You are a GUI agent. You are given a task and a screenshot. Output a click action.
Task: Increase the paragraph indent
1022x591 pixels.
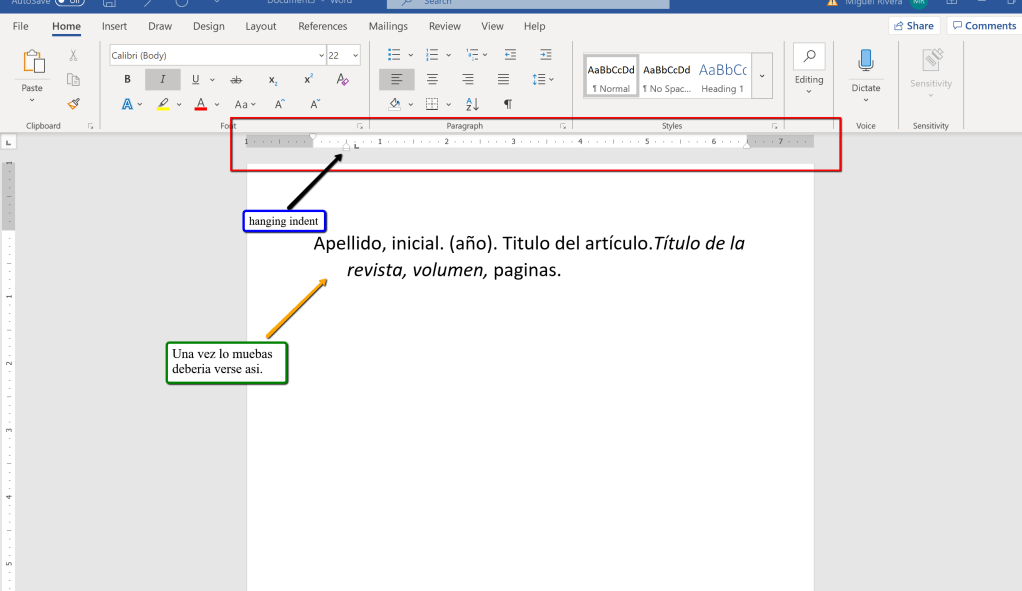(x=545, y=55)
